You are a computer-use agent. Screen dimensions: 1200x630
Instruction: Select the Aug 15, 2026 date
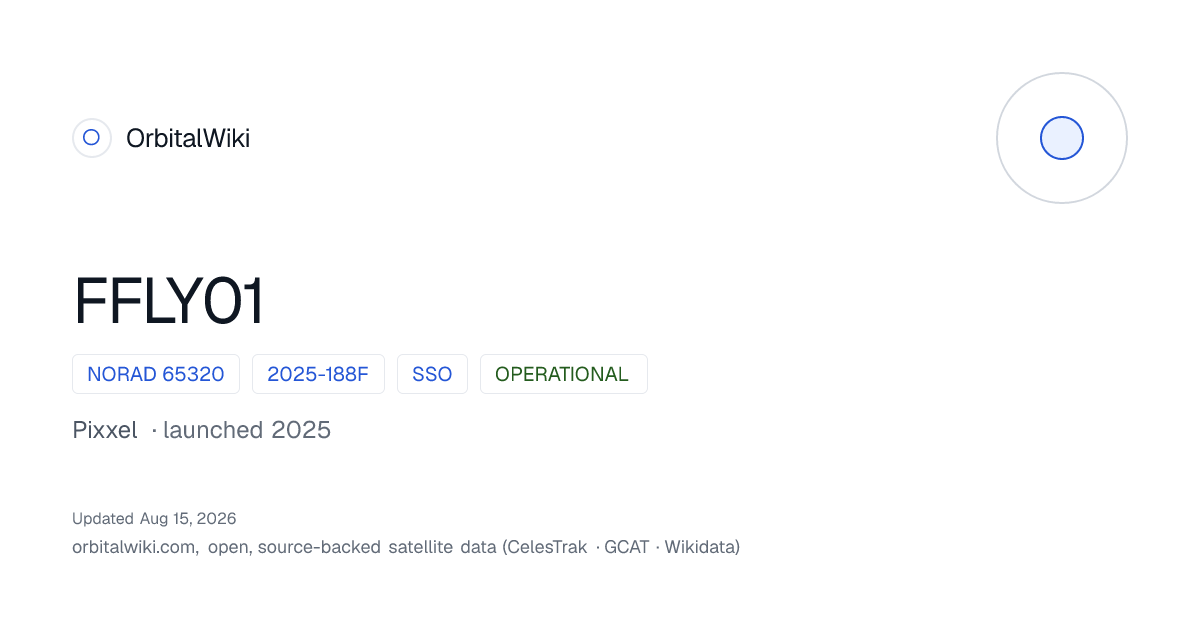click(x=188, y=518)
